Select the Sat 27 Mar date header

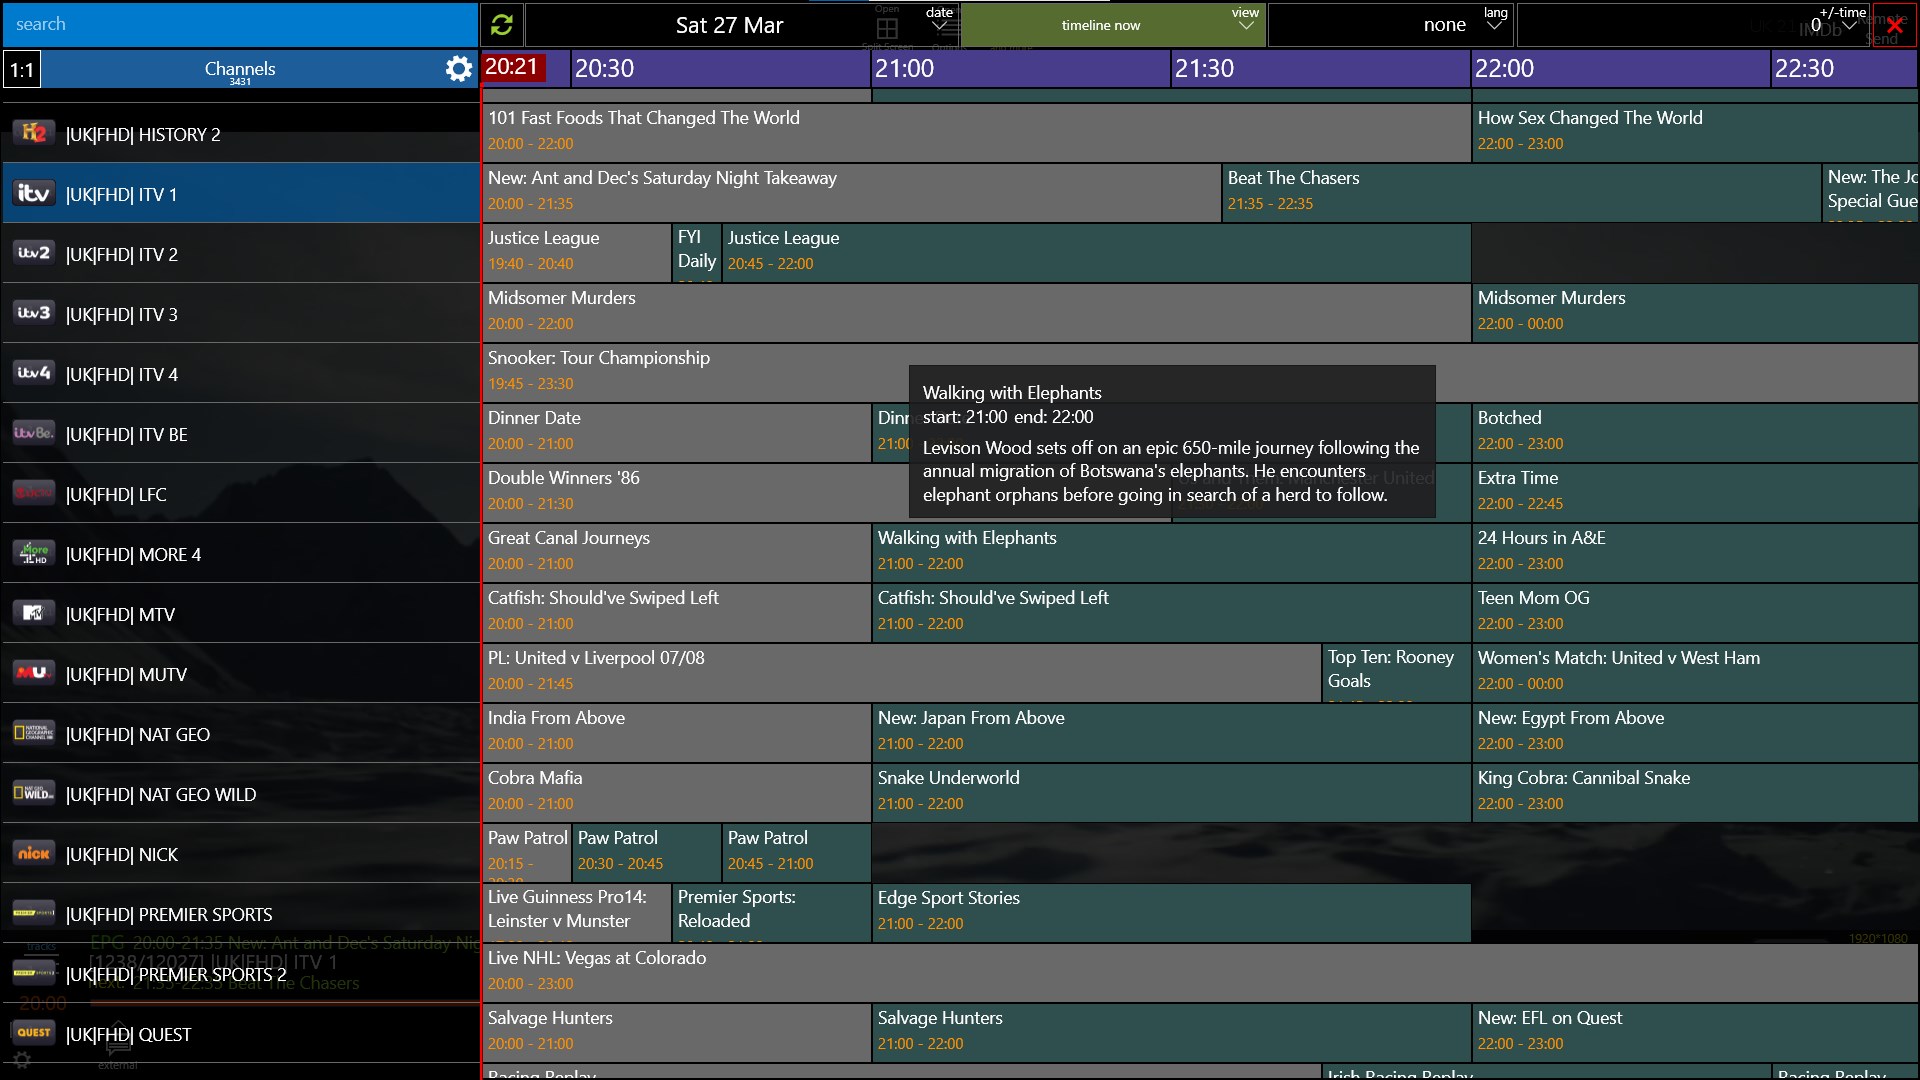730,24
